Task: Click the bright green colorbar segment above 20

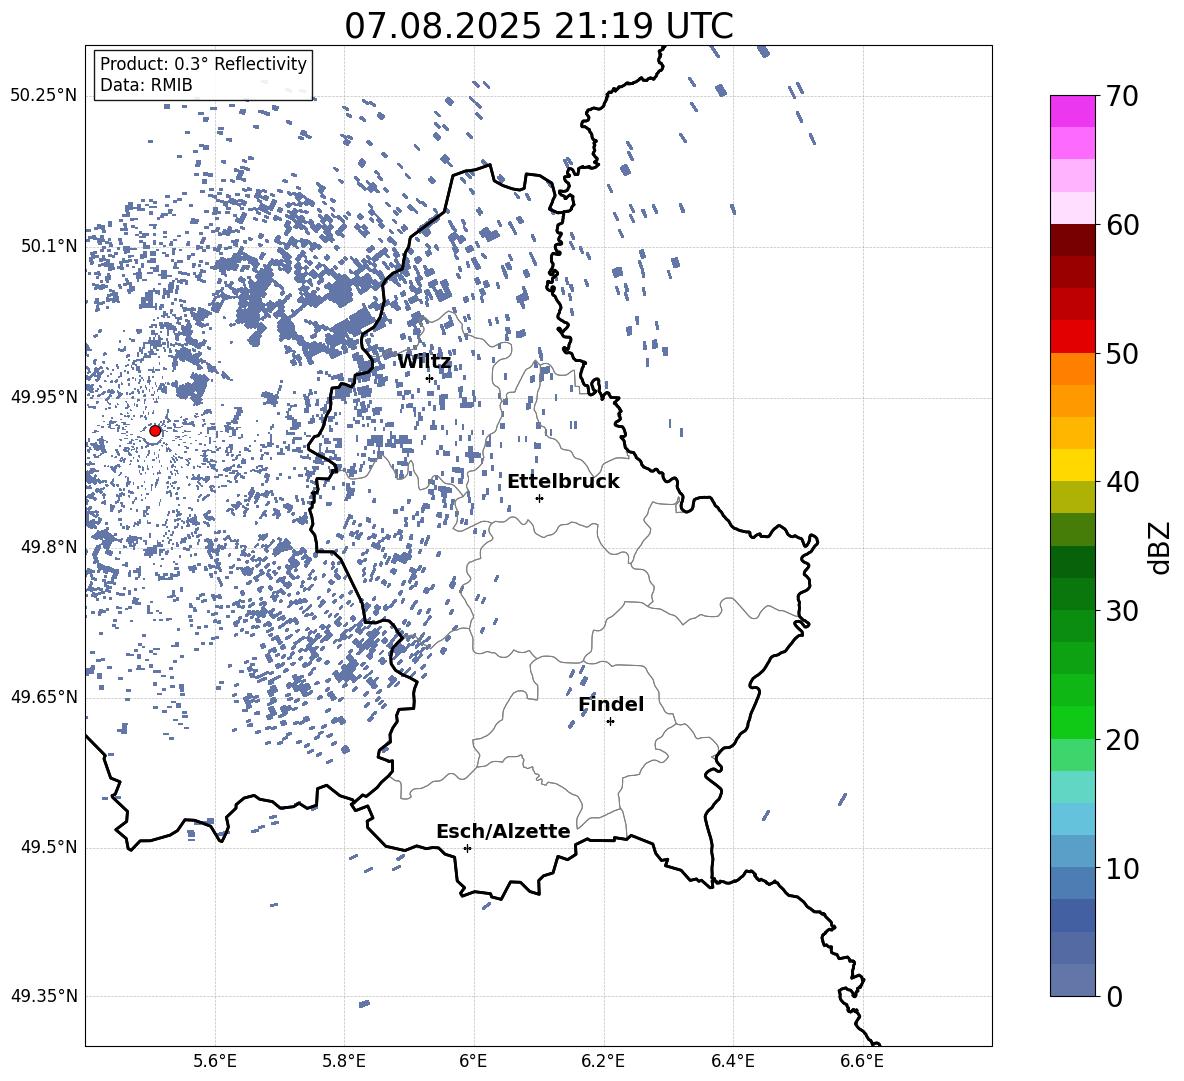Action: (1073, 723)
